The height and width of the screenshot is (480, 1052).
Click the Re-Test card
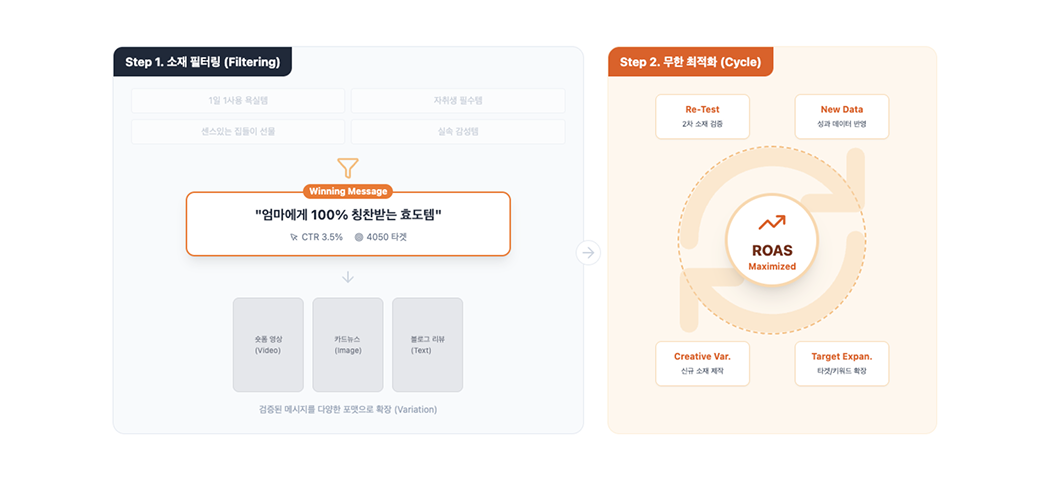pos(702,116)
